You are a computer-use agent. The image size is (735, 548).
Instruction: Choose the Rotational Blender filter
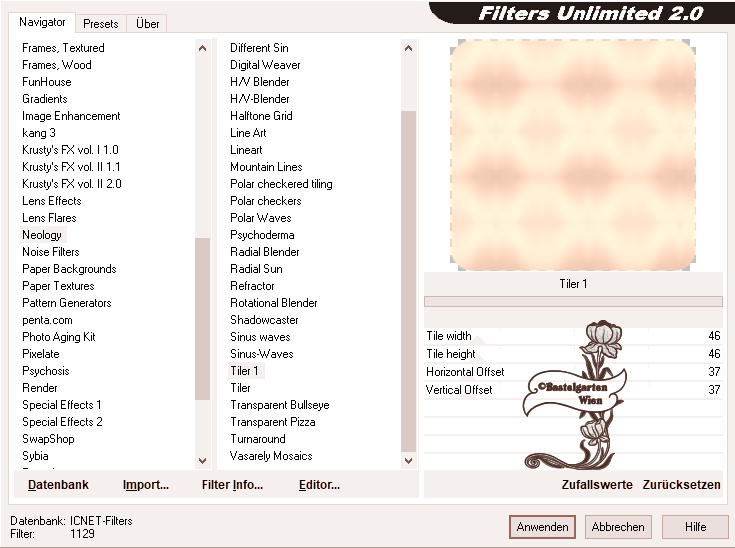(x=274, y=303)
